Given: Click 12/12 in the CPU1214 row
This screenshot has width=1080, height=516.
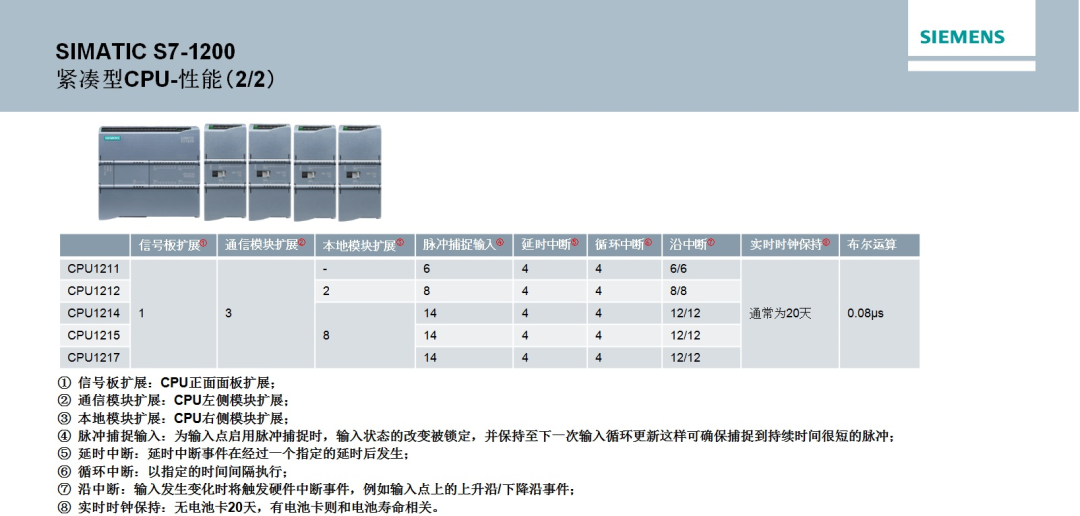Looking at the screenshot, I should 685,313.
